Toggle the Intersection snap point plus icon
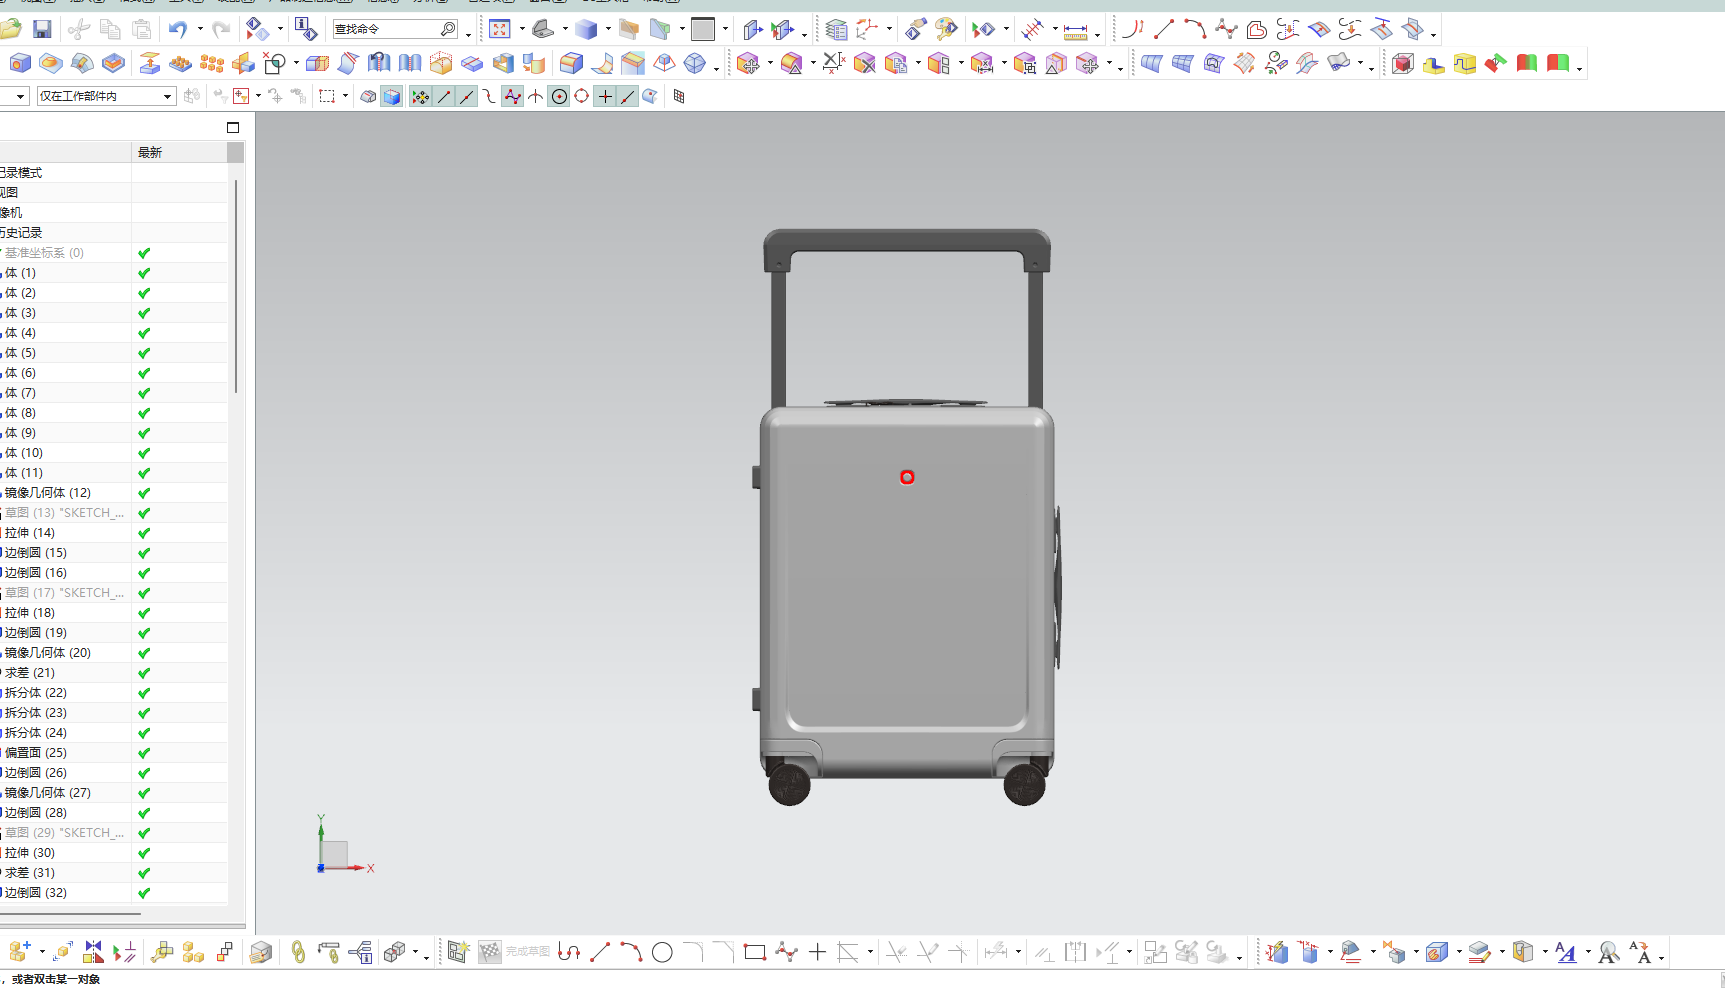 (x=605, y=97)
